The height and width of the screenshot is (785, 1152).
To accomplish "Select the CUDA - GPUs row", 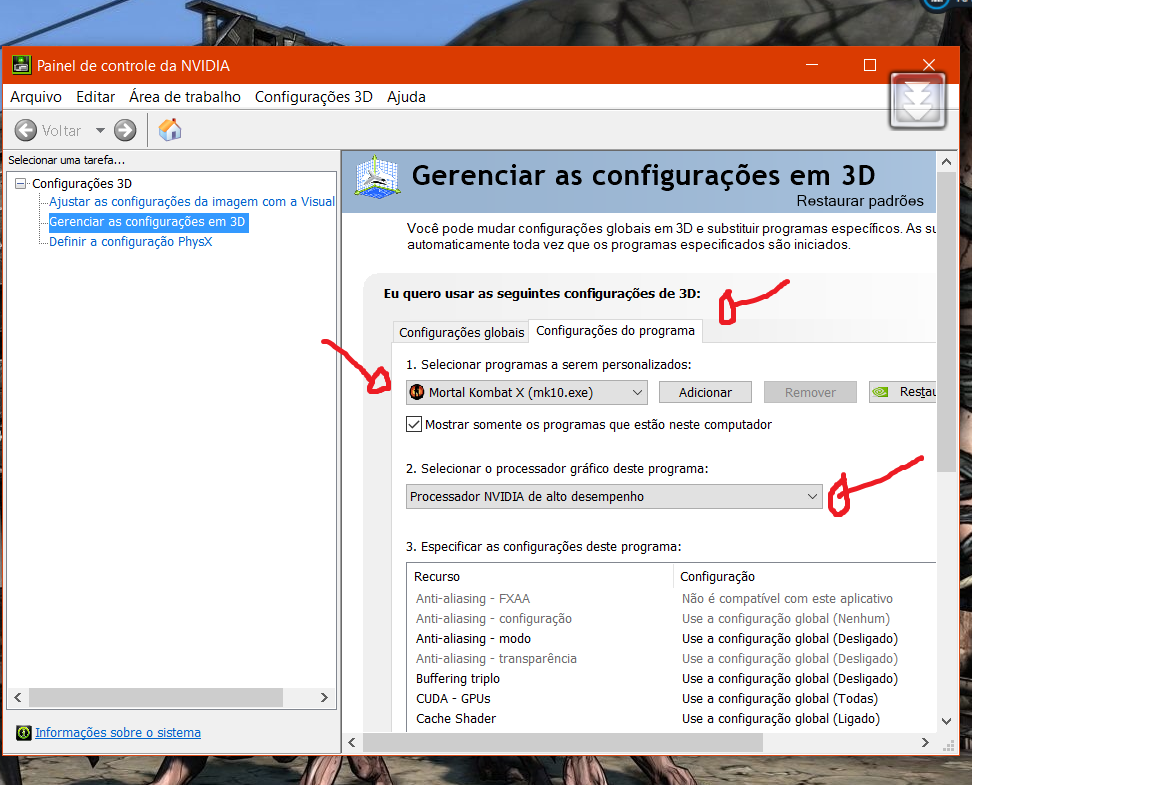I will [x=671, y=698].
